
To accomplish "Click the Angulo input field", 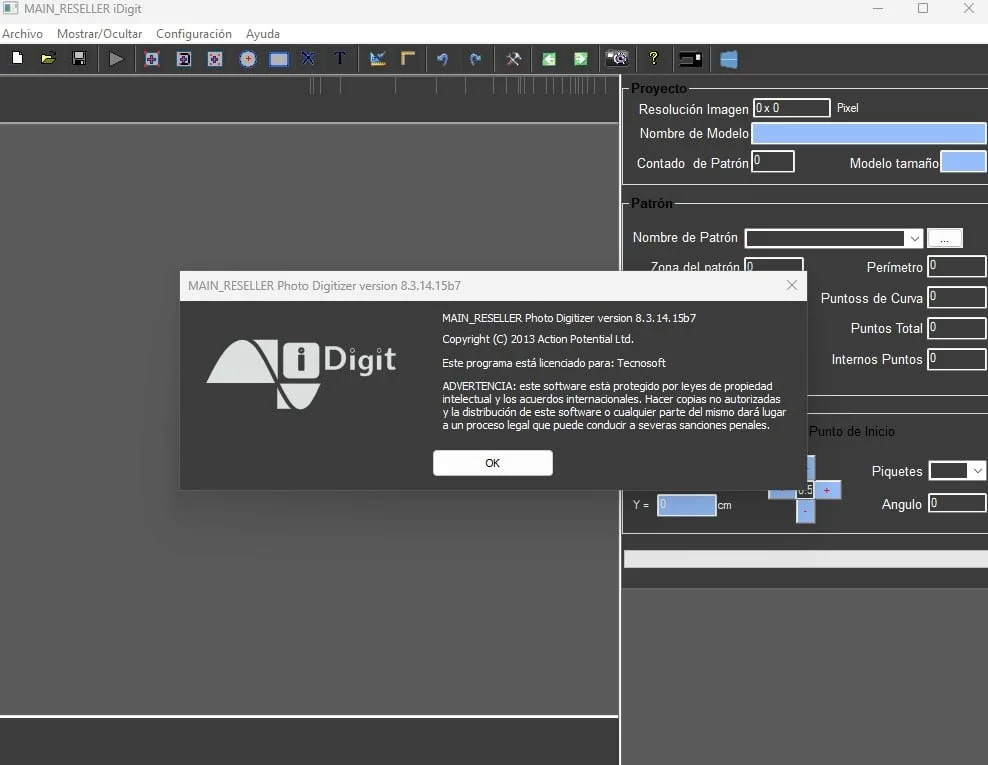I will 956,503.
